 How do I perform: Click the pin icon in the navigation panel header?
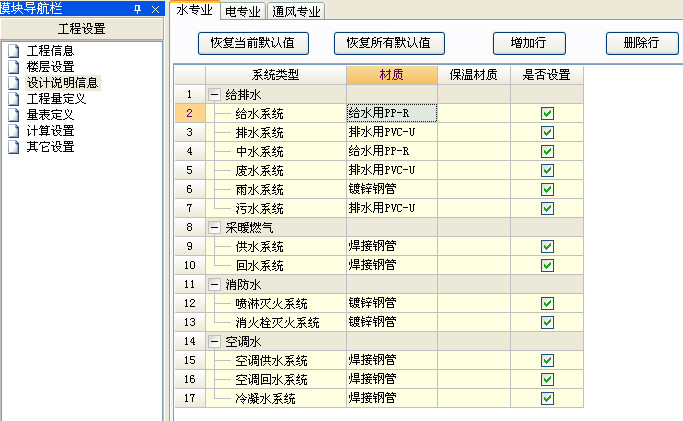coord(137,9)
